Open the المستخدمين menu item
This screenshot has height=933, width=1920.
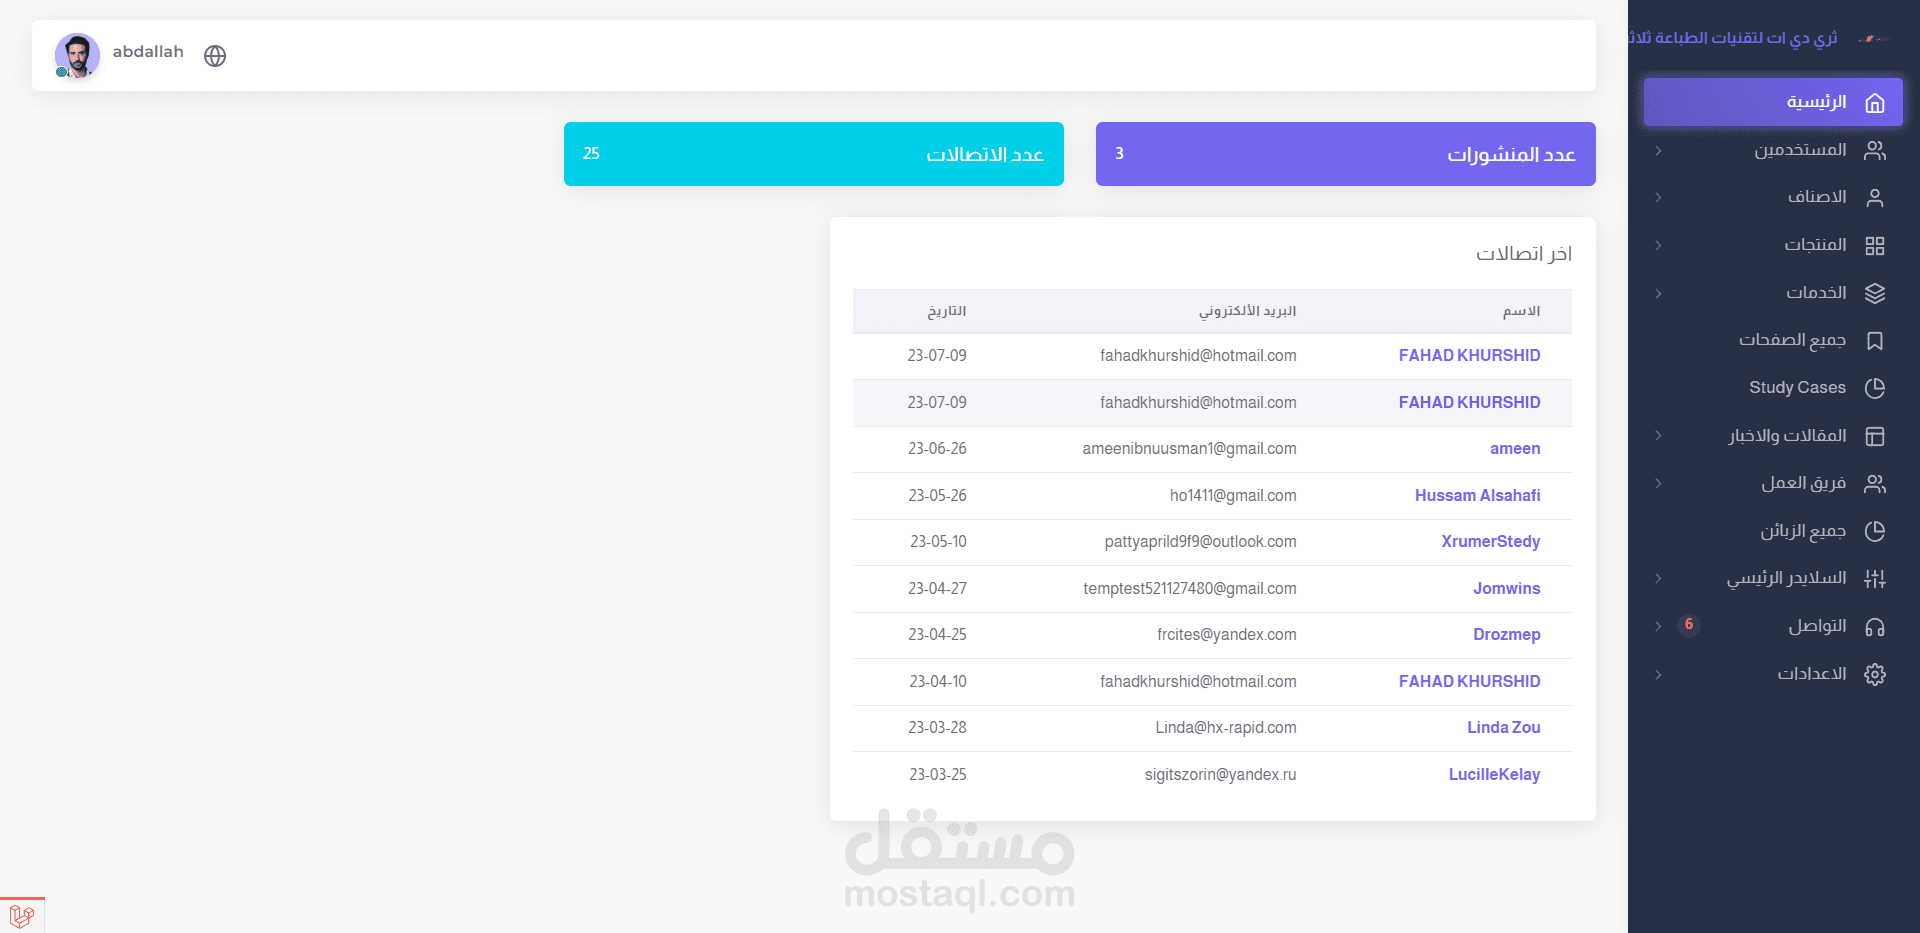[x=1773, y=150]
